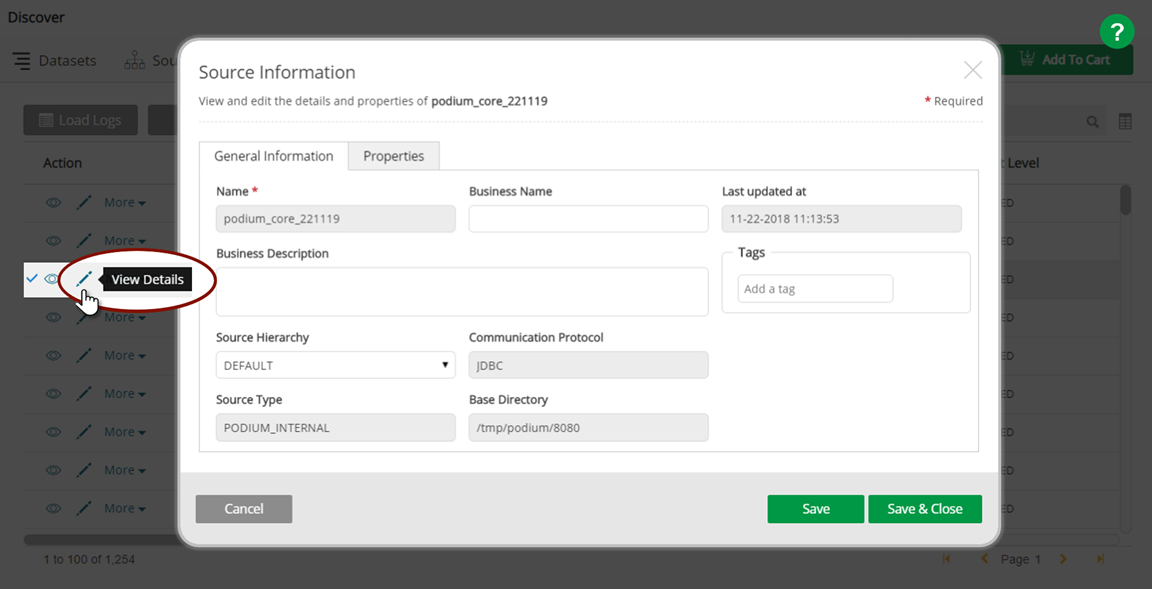Screen dimensions: 1152x589
Task: Expand the More menu in last row
Action: pos(125,508)
